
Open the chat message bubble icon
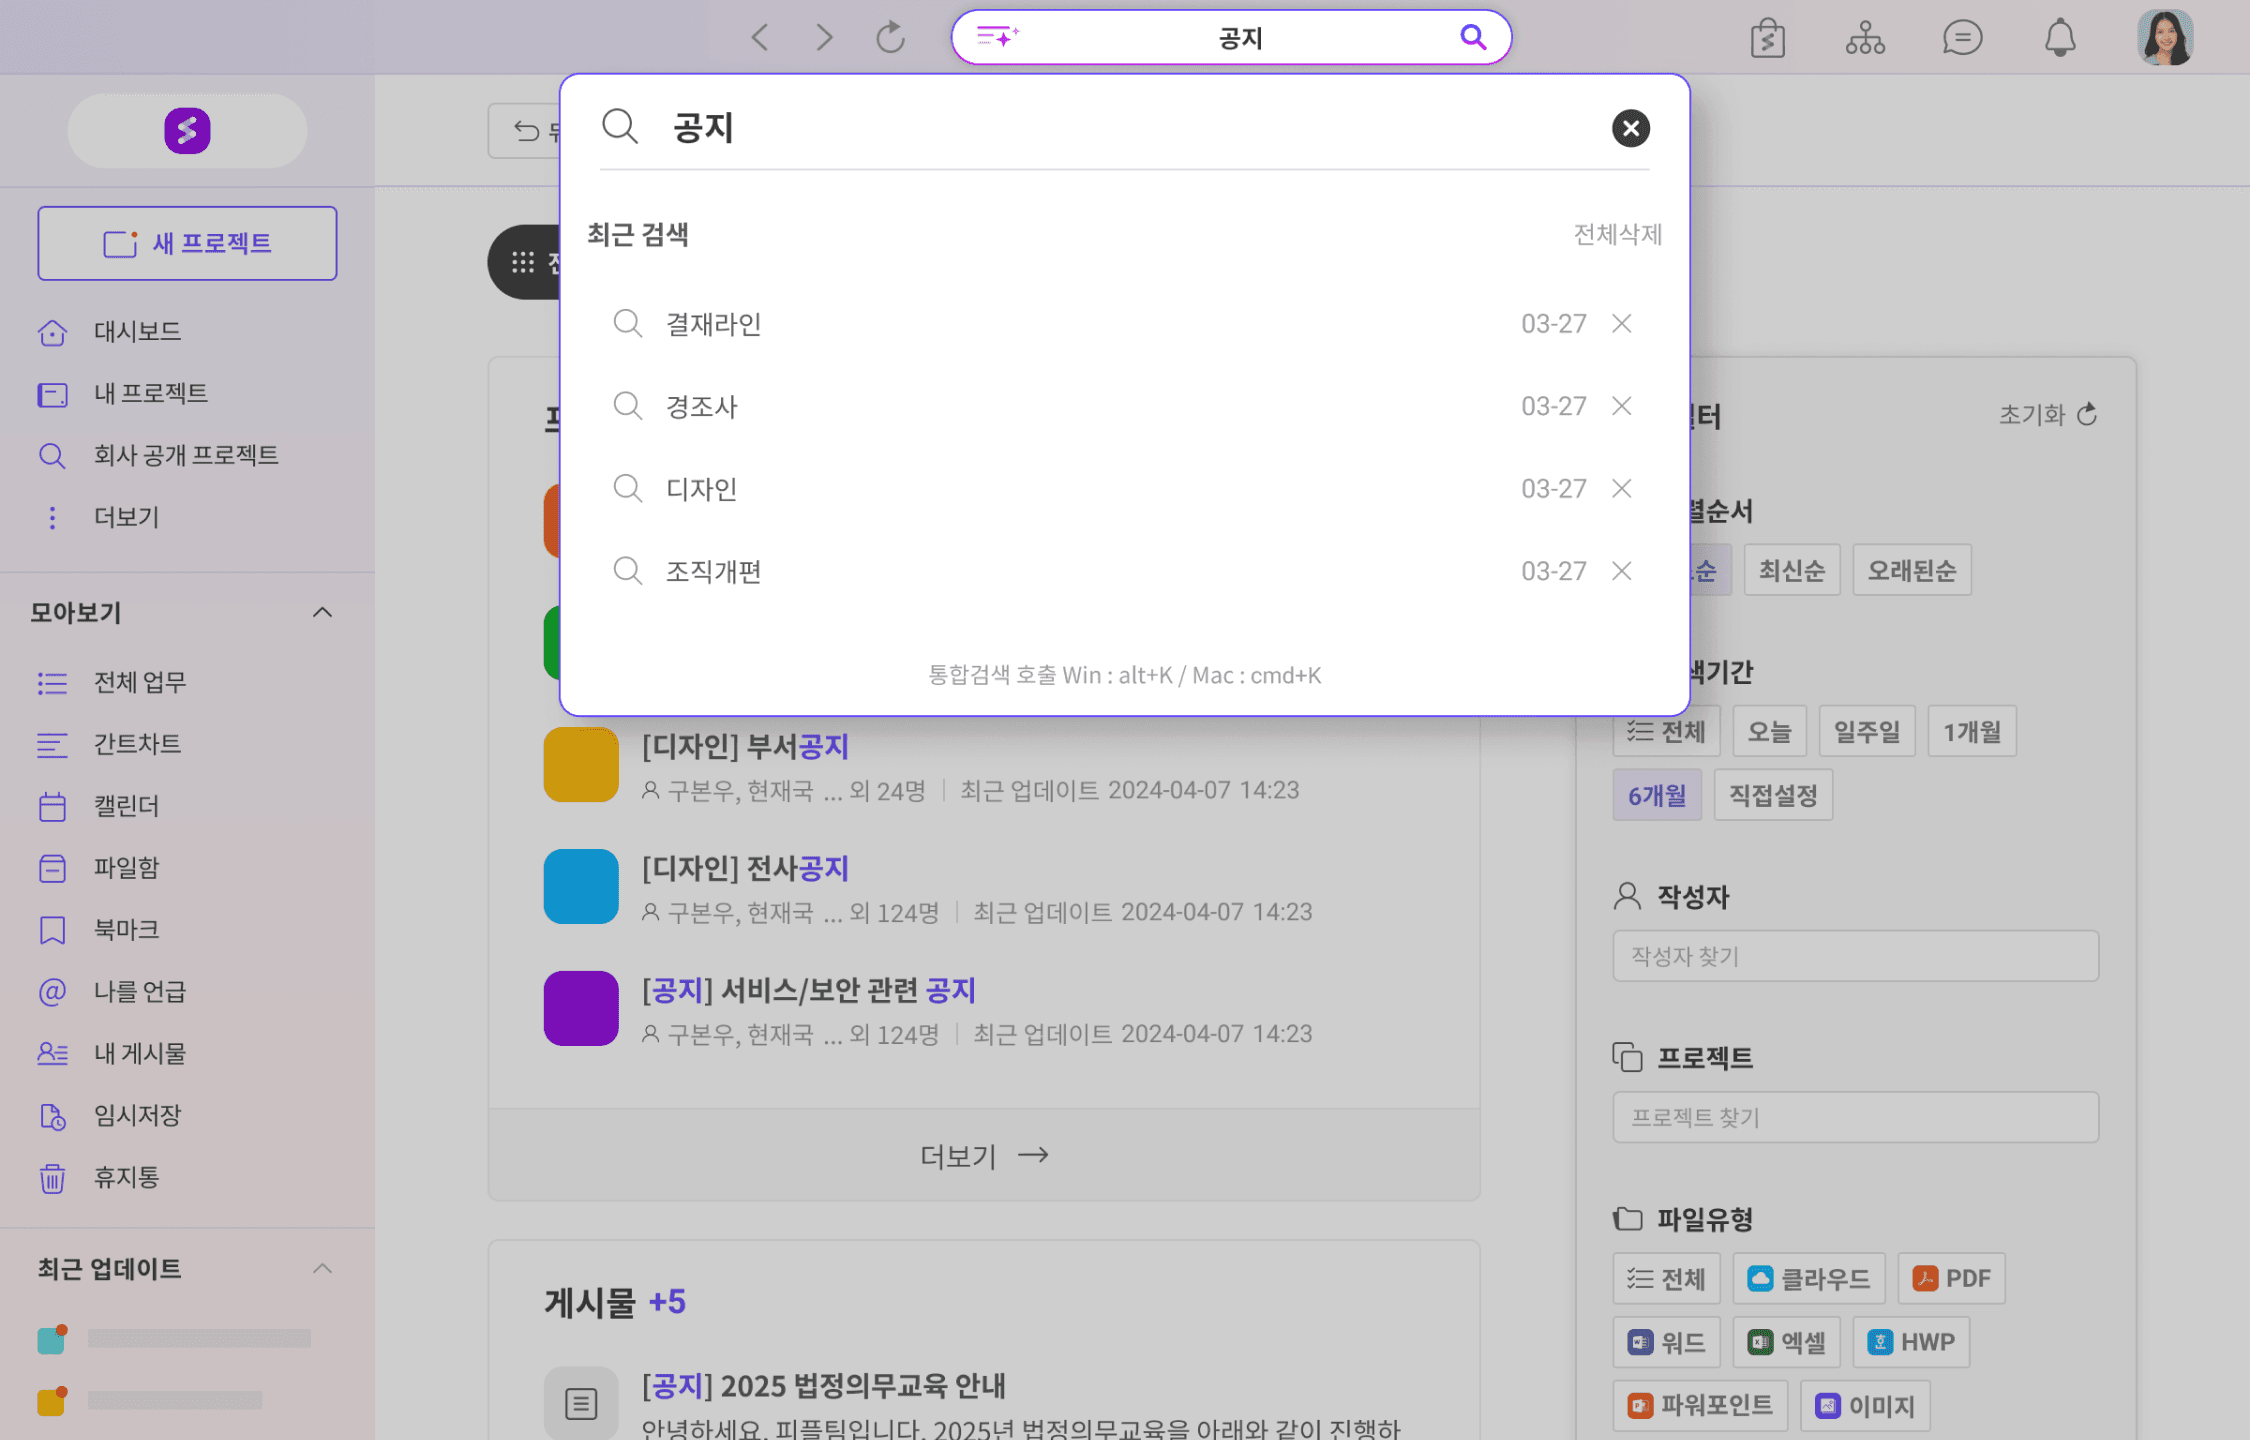(x=1962, y=38)
